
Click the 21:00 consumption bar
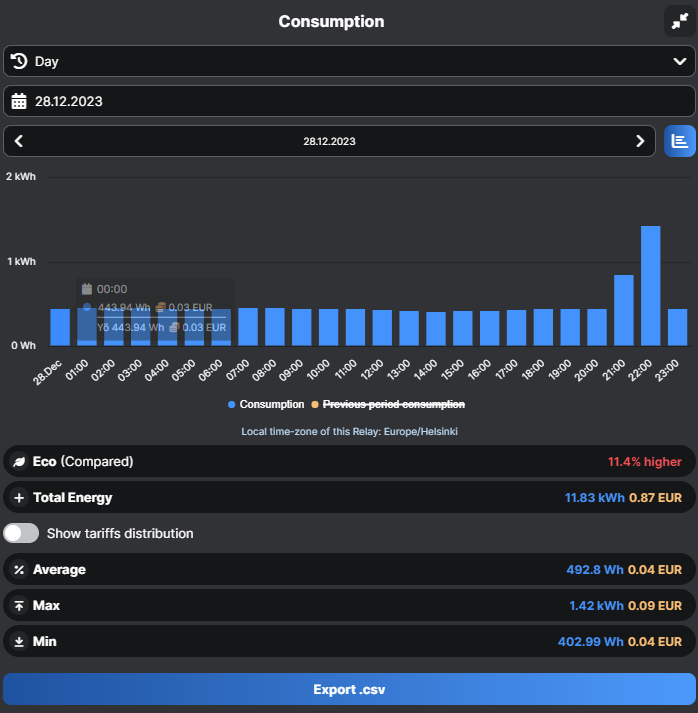(x=623, y=310)
